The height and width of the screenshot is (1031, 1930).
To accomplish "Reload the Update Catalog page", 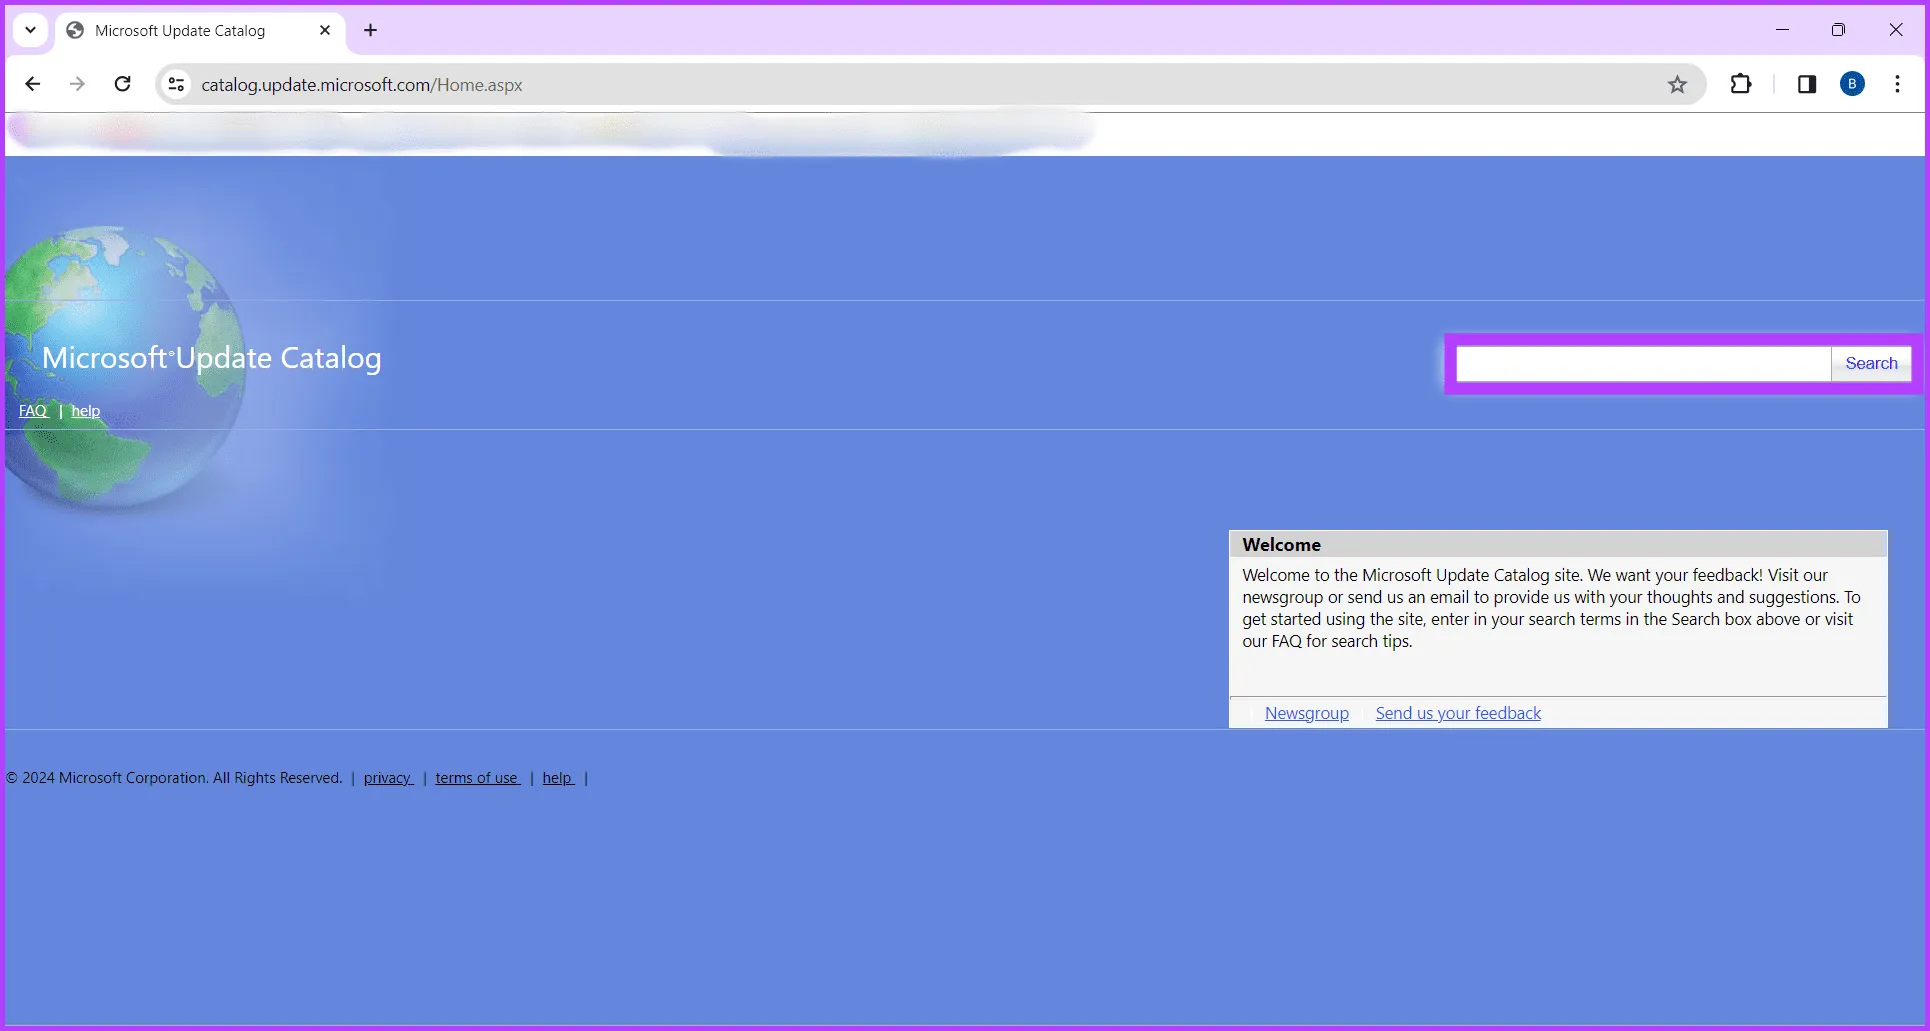I will tap(122, 84).
